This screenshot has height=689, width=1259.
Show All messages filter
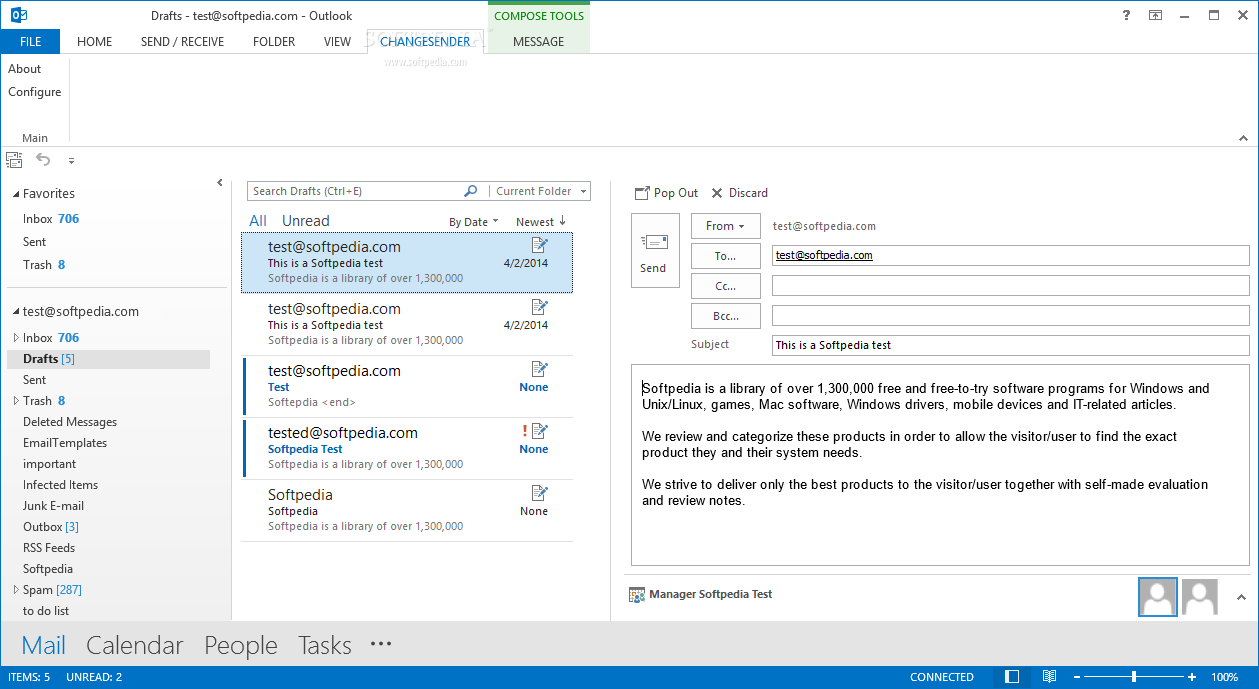(x=258, y=221)
